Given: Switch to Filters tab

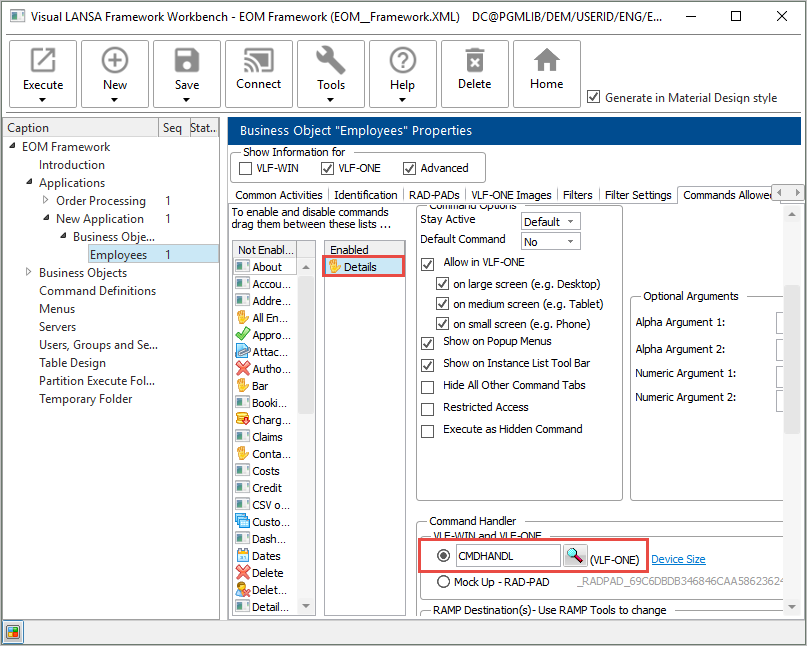Looking at the screenshot, I should 577,195.
